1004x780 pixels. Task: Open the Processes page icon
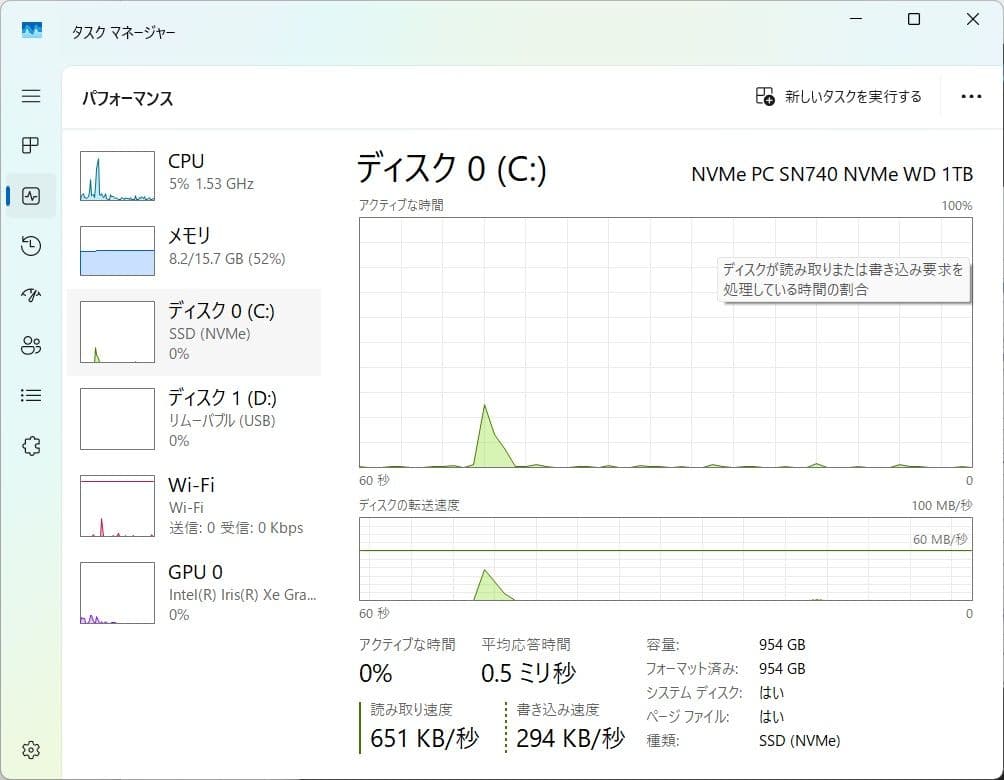30,145
